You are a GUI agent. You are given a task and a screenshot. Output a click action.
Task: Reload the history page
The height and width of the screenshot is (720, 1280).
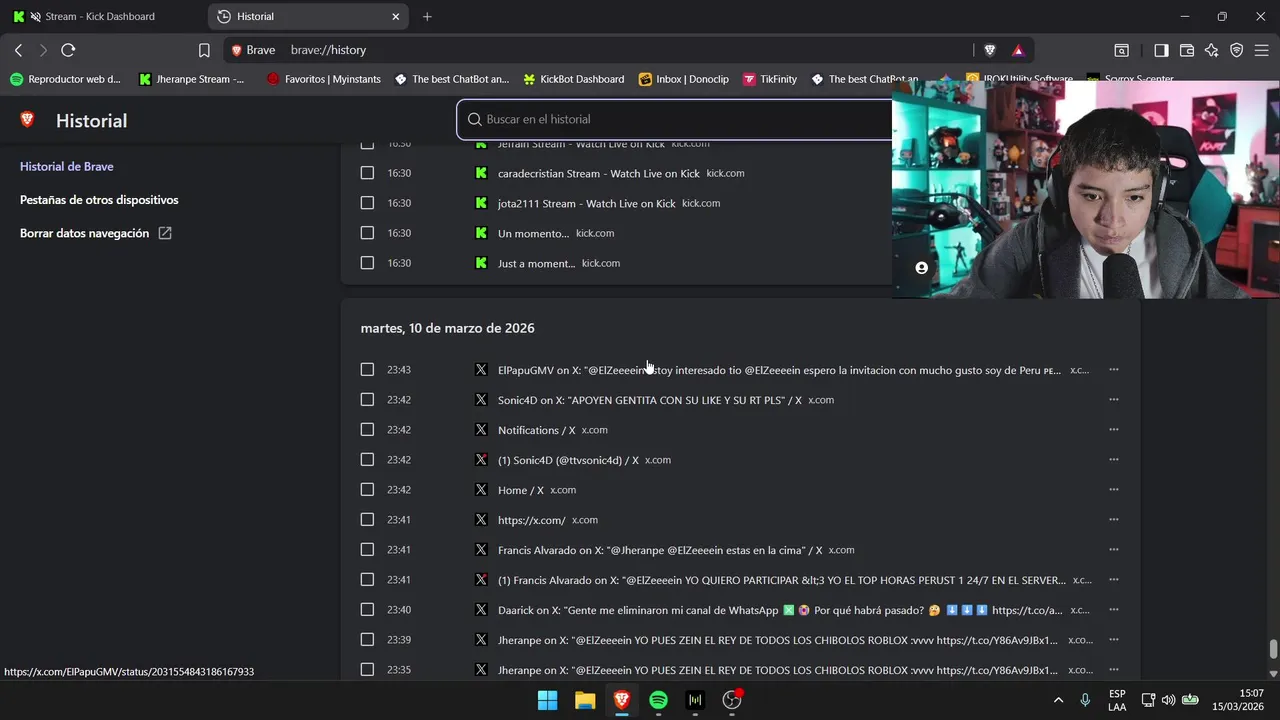(68, 50)
